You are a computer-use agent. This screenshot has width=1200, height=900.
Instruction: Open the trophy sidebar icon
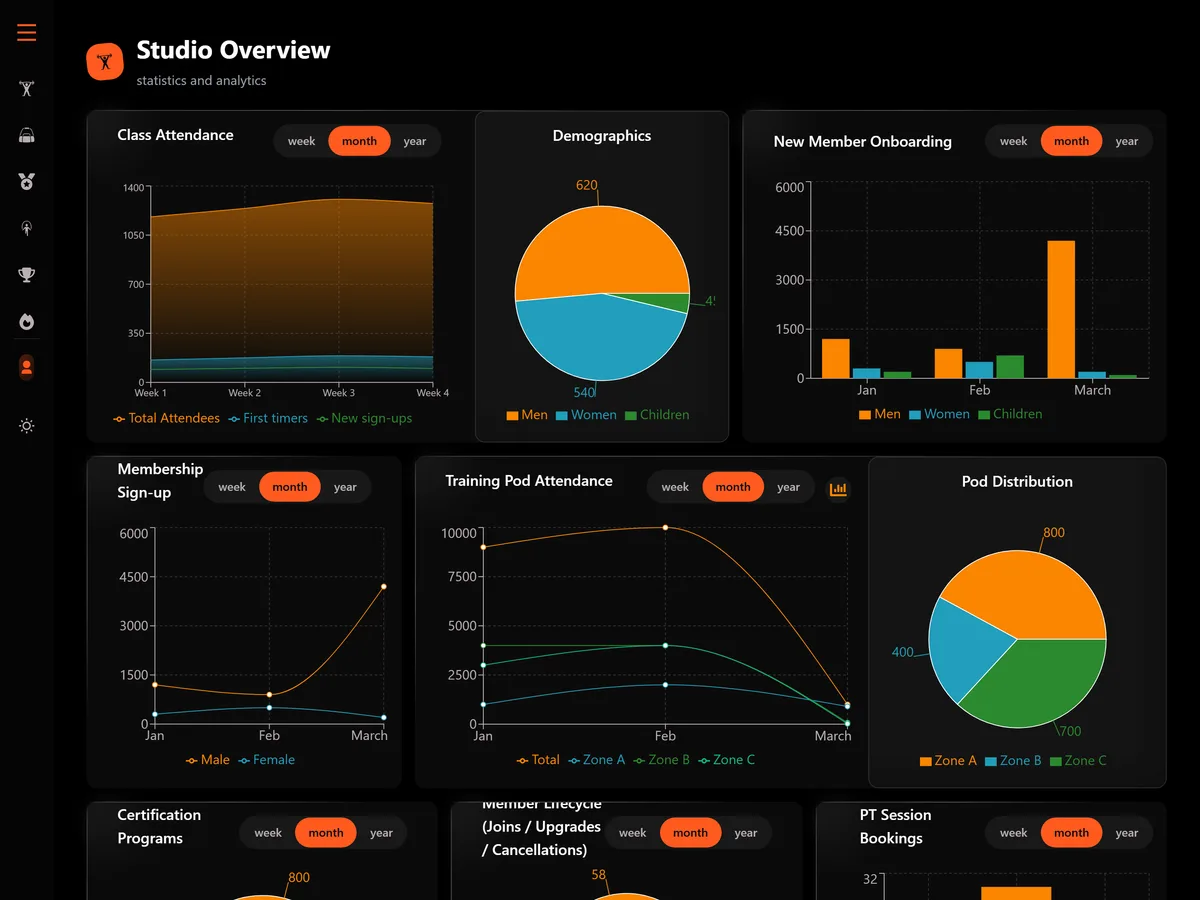27,275
